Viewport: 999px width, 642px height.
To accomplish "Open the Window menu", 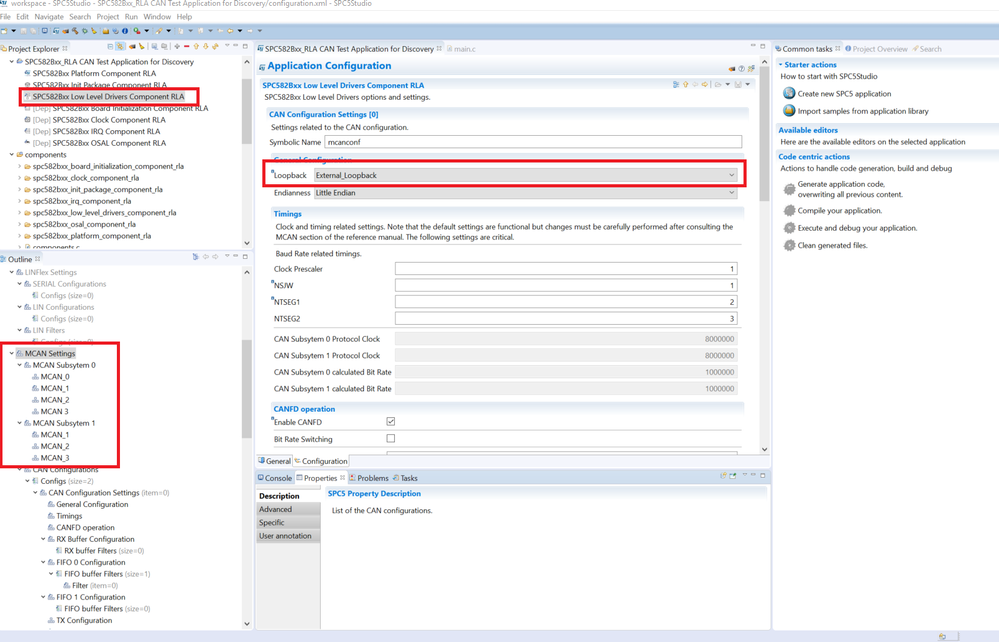I will click(157, 17).
